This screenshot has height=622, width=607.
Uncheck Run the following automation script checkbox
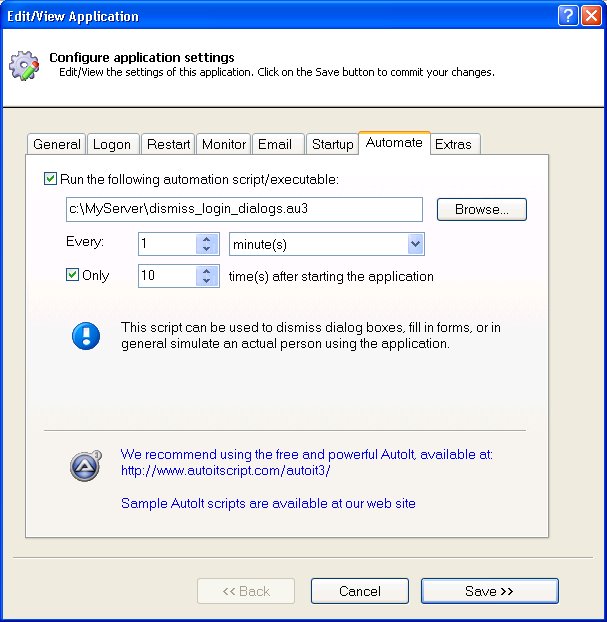[51, 179]
